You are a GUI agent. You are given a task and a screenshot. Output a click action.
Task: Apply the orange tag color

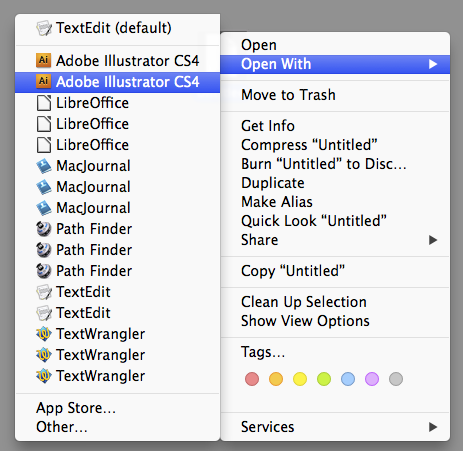pos(276,379)
